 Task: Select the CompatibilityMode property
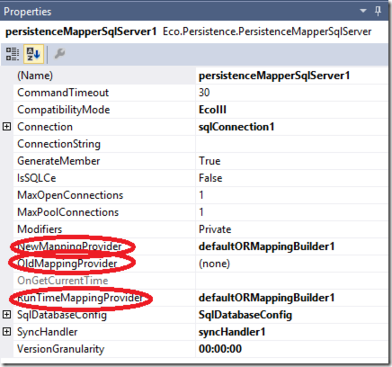pyautogui.click(x=63, y=110)
